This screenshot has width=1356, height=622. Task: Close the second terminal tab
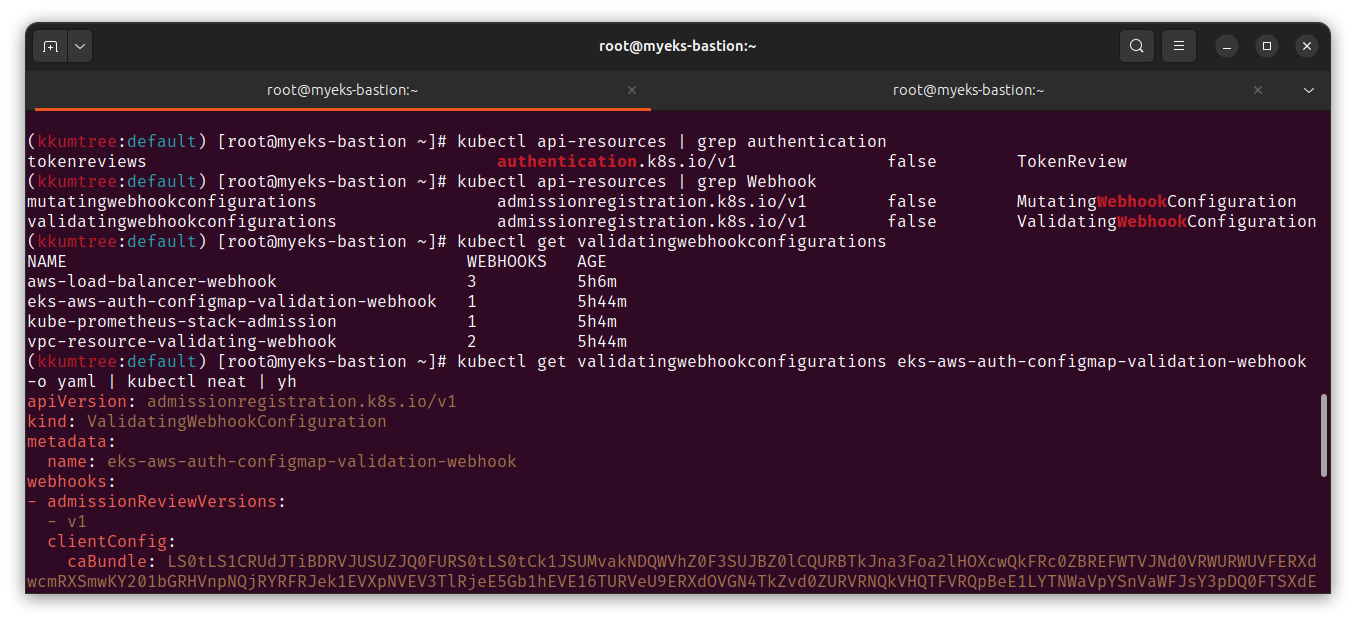[1258, 90]
